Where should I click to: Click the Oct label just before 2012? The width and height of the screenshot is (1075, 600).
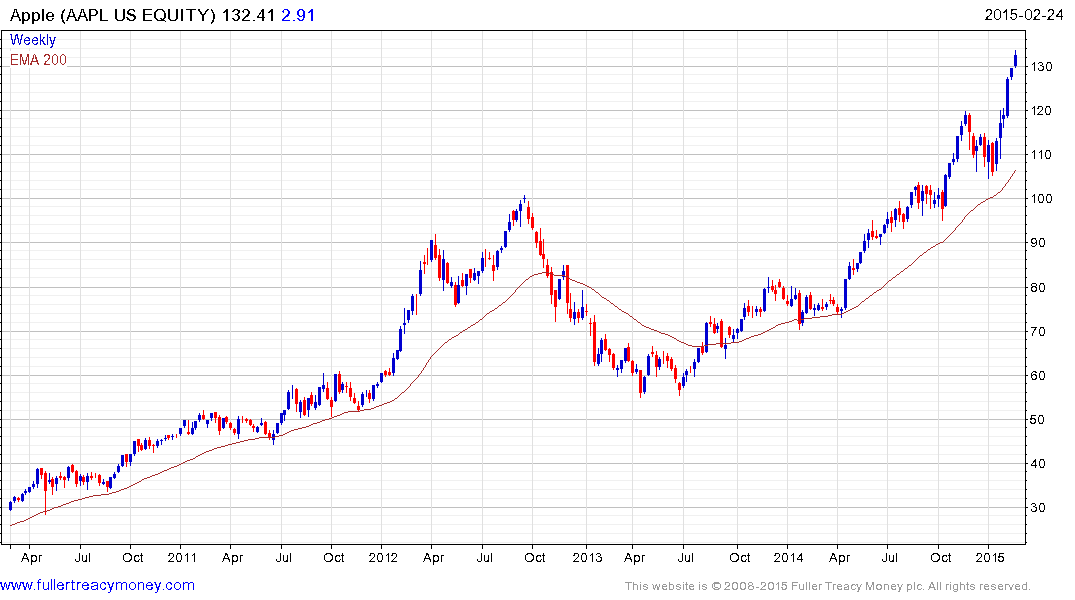333,557
